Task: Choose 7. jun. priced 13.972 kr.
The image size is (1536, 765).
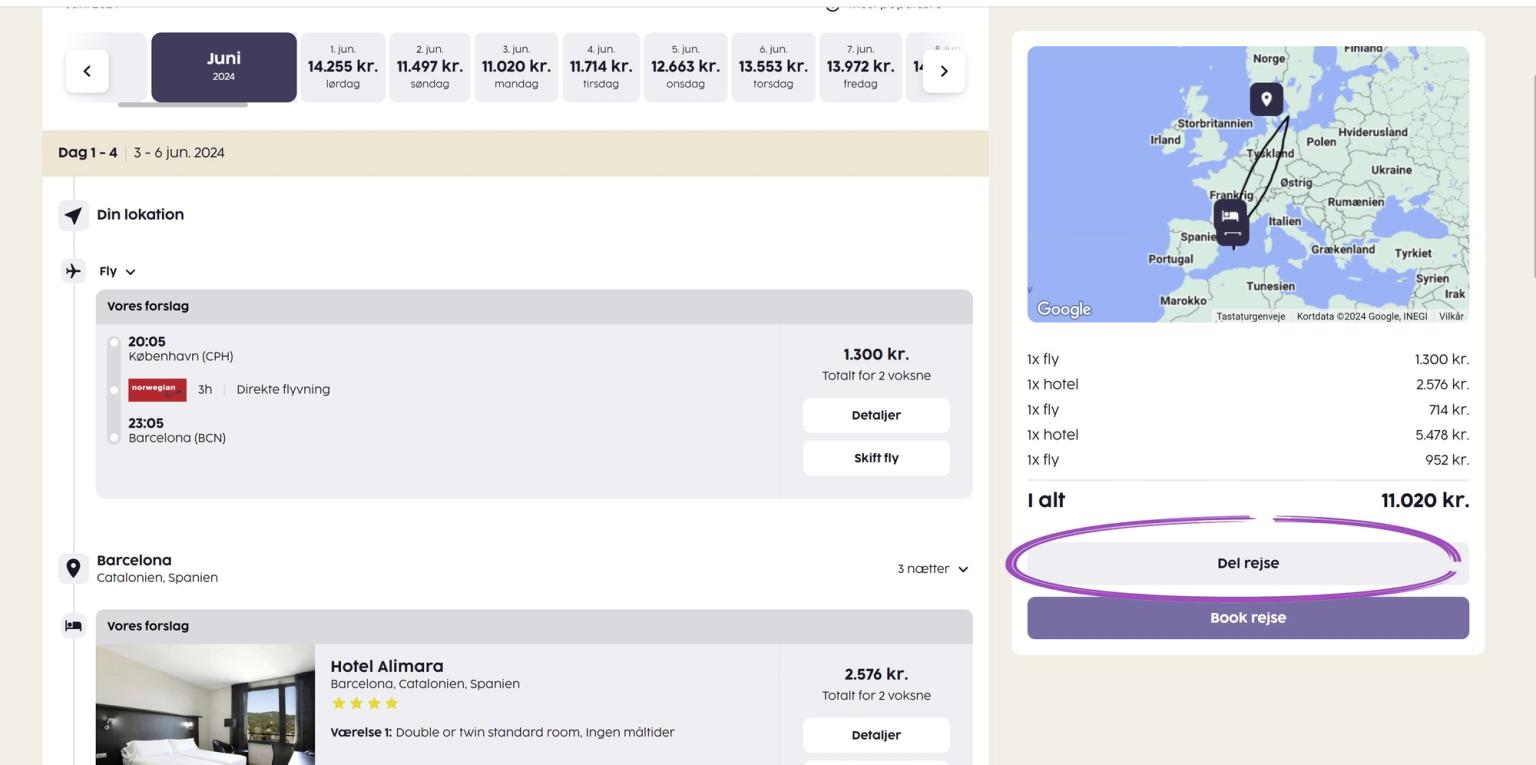Action: (x=860, y=67)
